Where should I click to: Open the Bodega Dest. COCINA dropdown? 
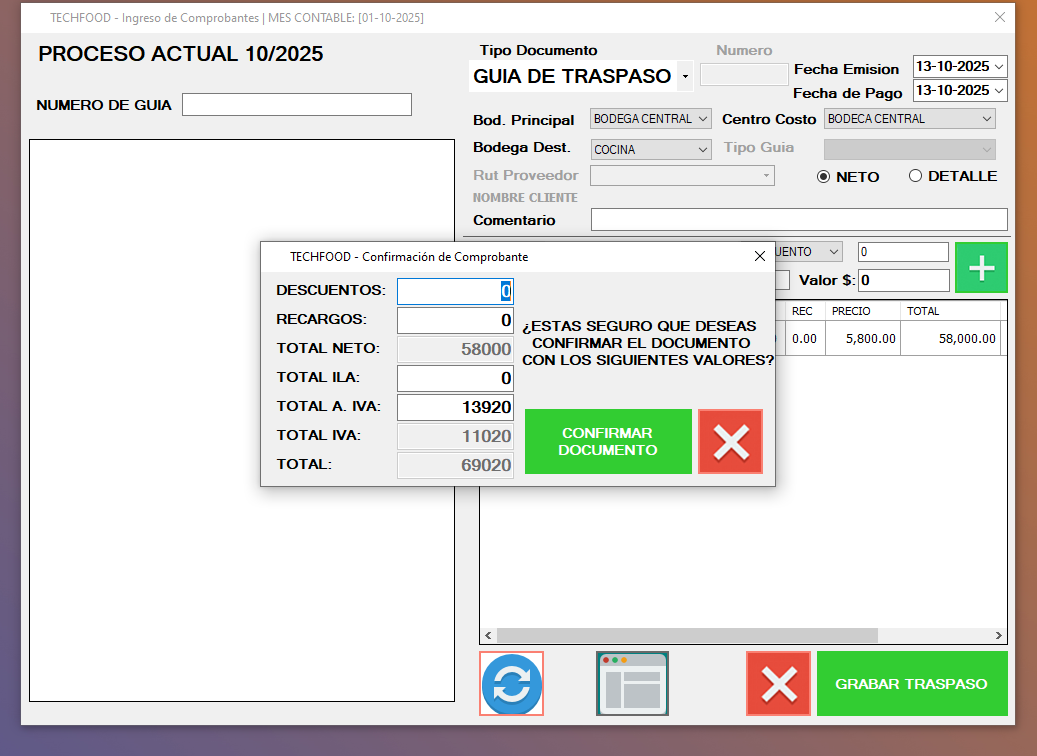point(702,150)
